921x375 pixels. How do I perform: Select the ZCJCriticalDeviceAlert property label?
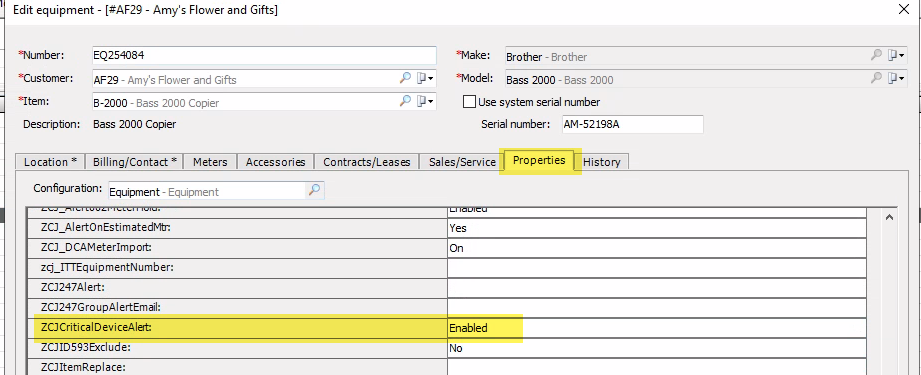point(96,327)
